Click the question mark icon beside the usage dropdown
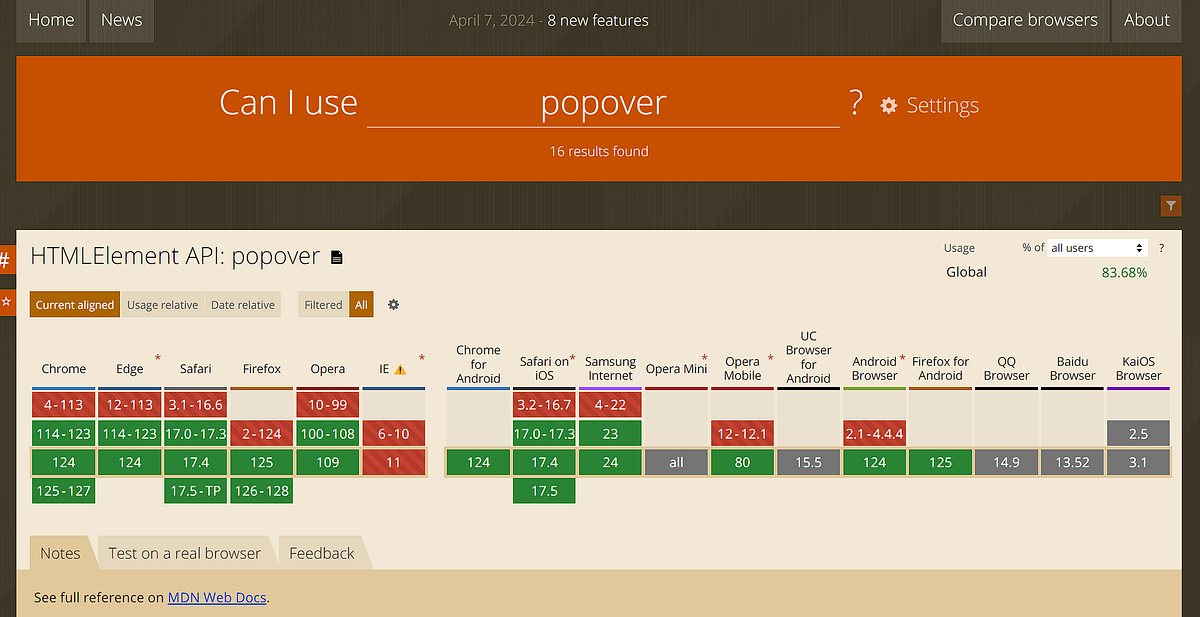 click(x=1161, y=247)
